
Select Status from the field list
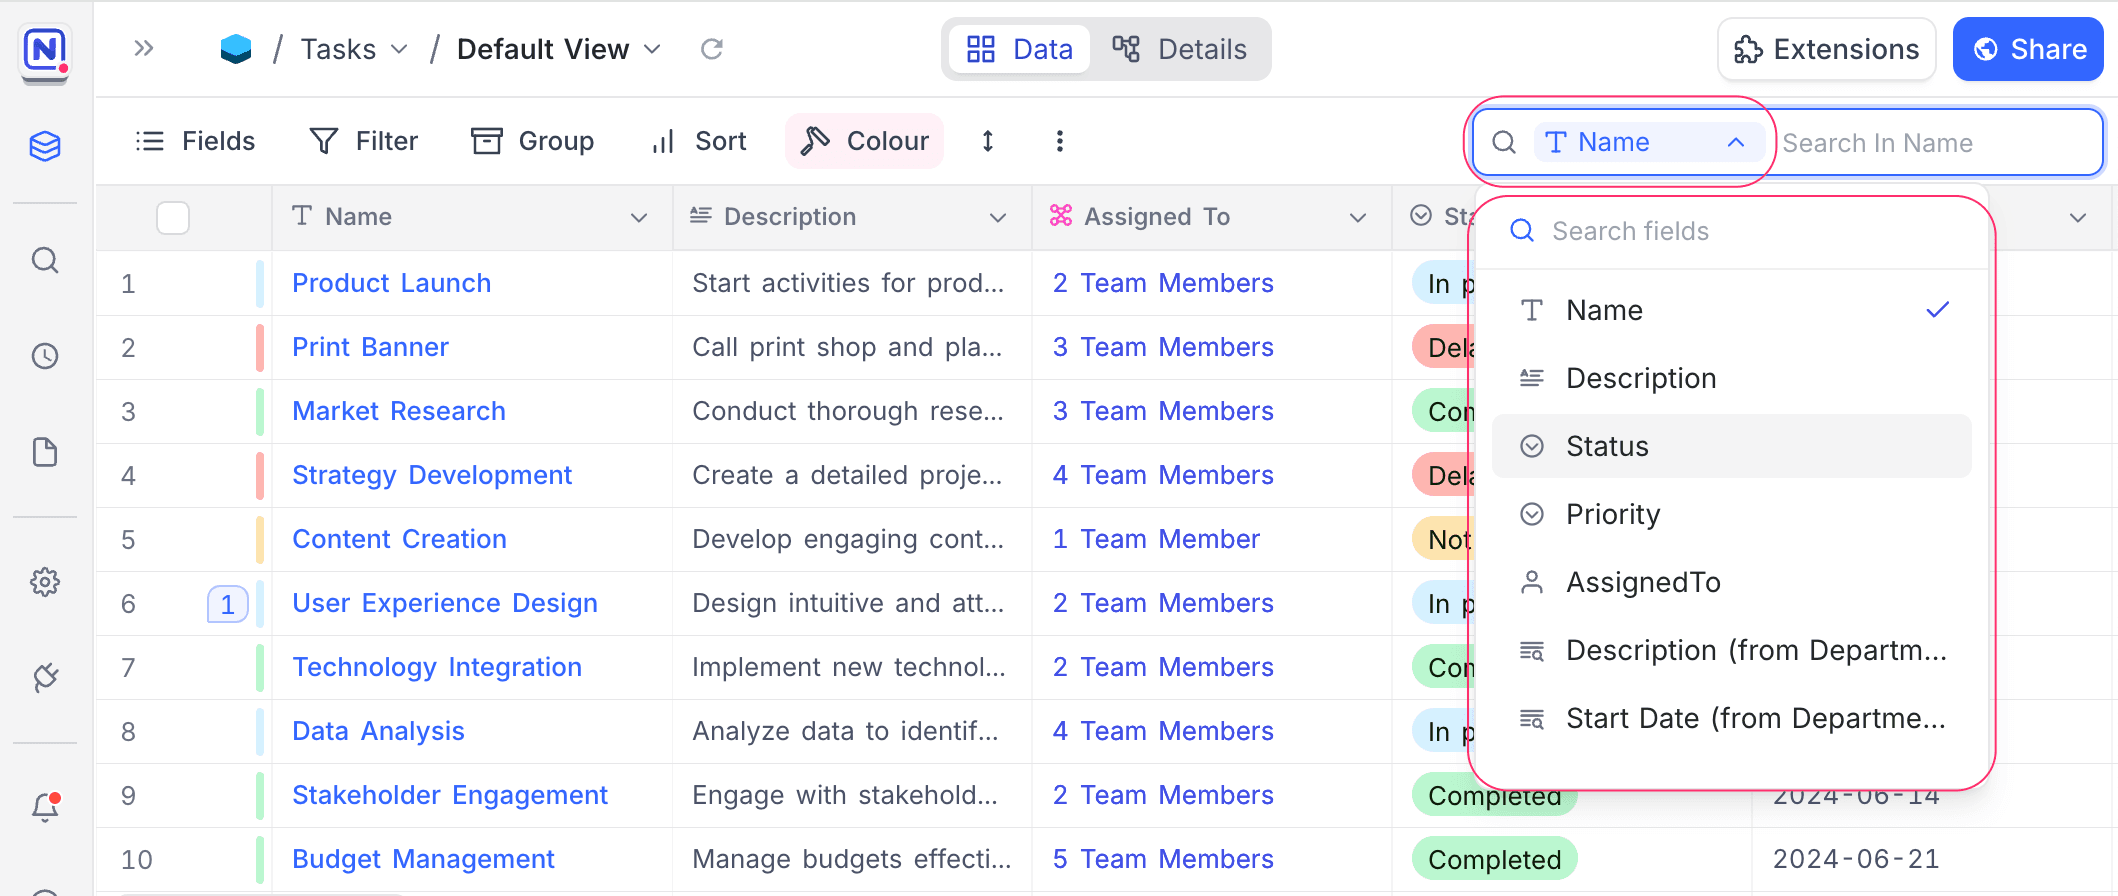pos(1730,446)
